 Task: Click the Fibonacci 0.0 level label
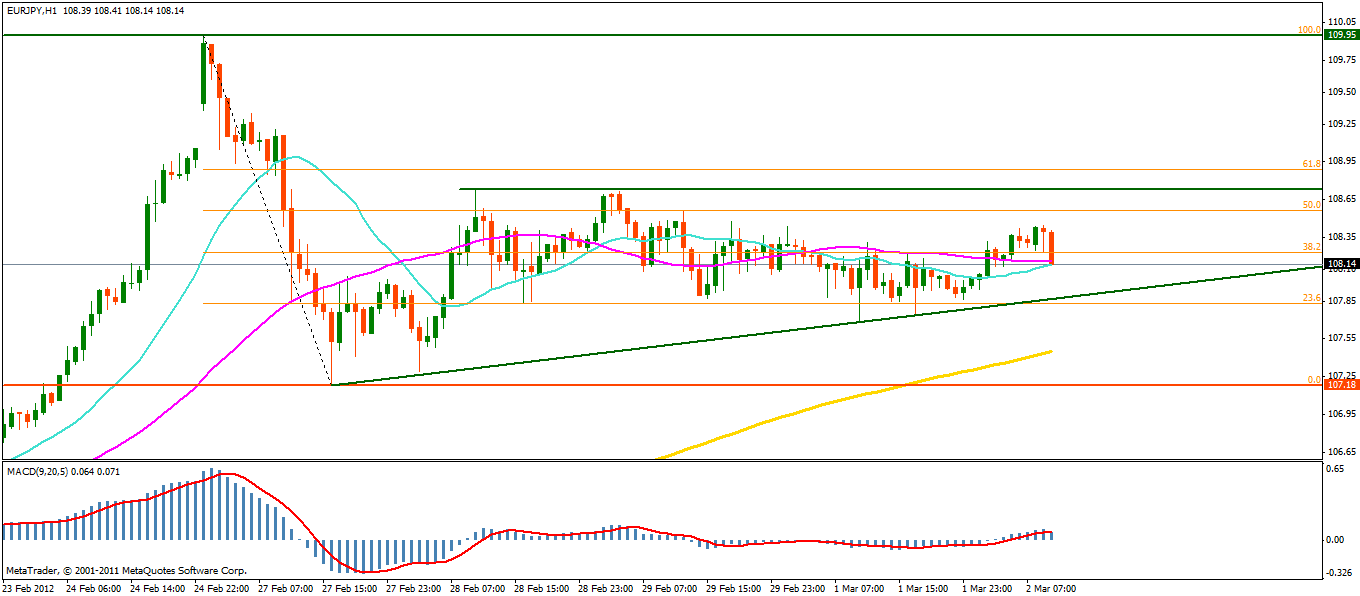coord(1314,379)
